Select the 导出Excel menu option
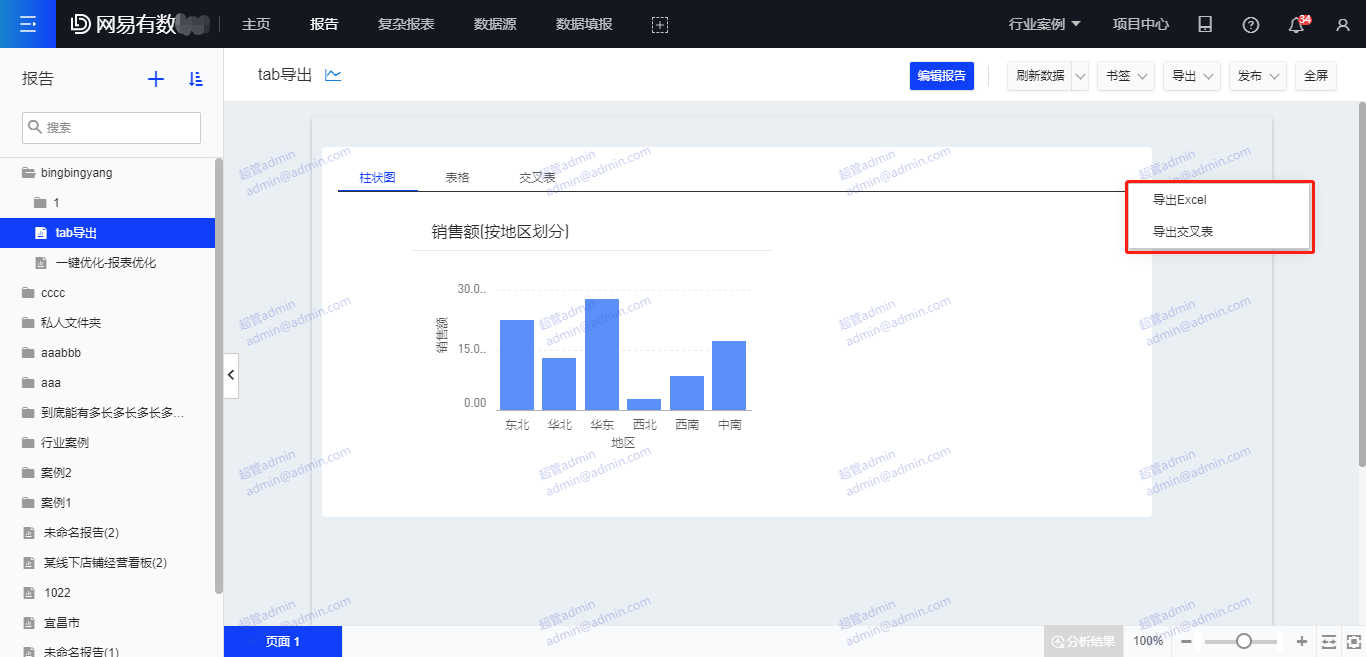1366x657 pixels. [1180, 200]
